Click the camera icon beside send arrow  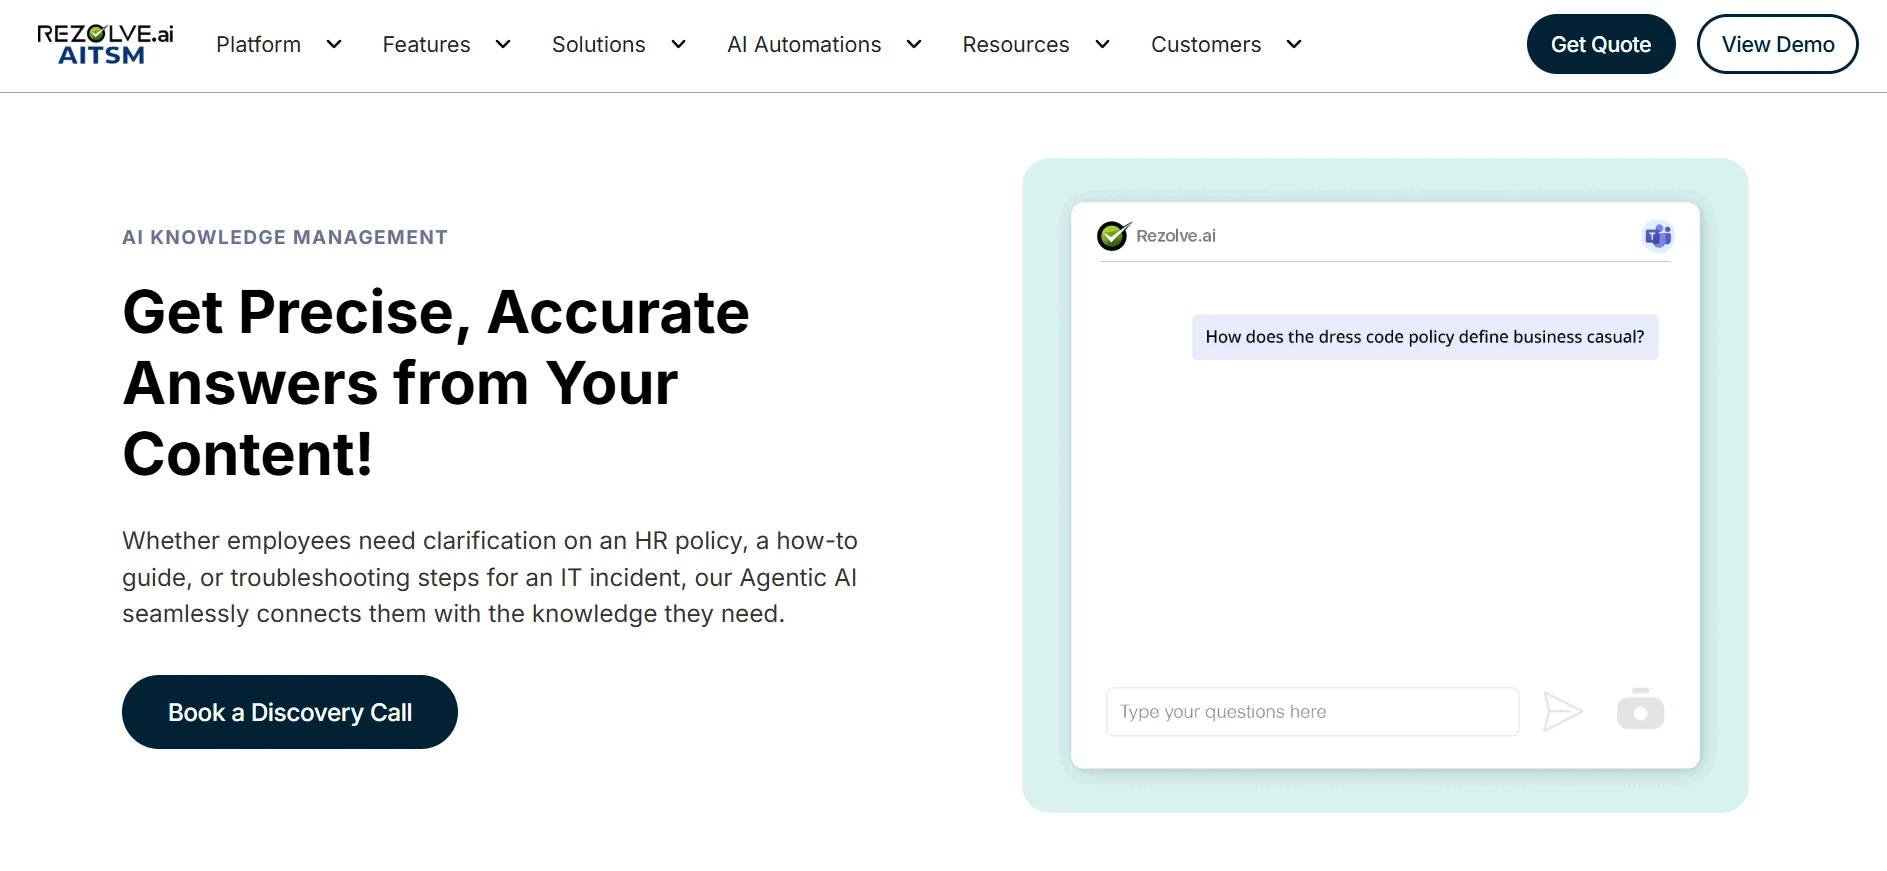tap(1640, 709)
